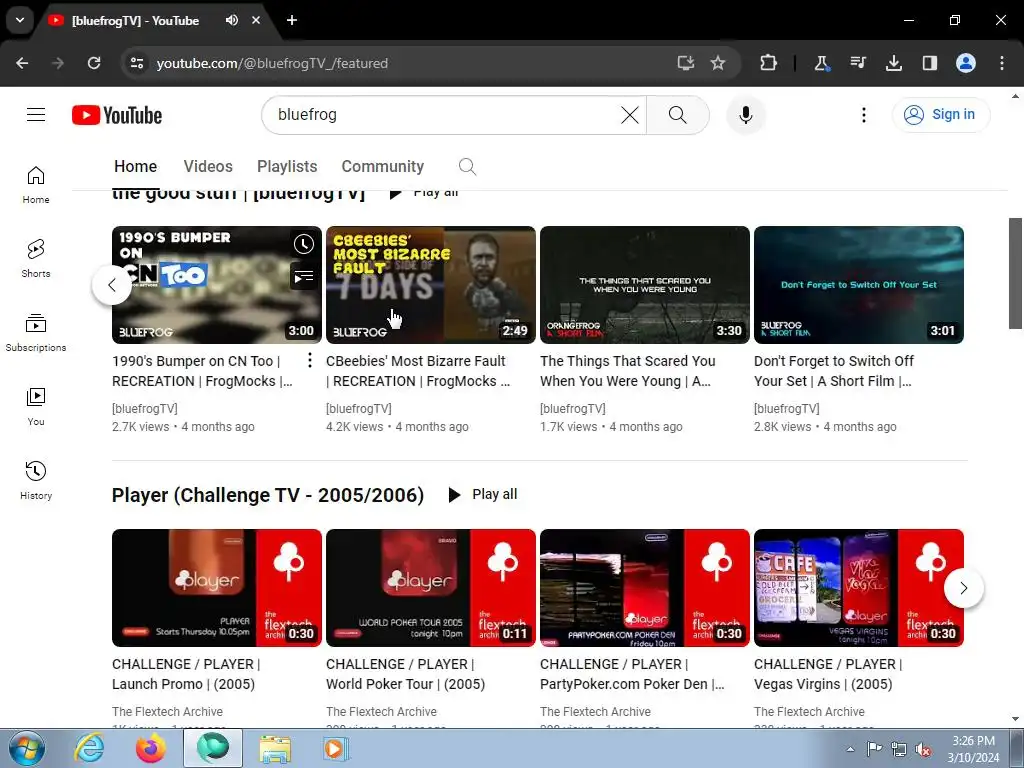The width and height of the screenshot is (1024, 768).
Task: Open a new browser tab
Action: (x=292, y=20)
